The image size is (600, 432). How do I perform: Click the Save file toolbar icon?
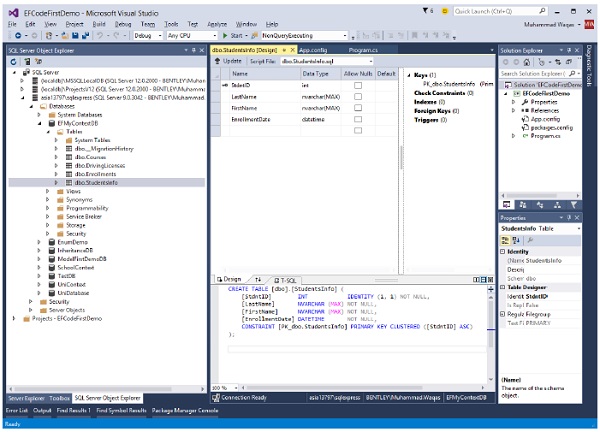75,36
